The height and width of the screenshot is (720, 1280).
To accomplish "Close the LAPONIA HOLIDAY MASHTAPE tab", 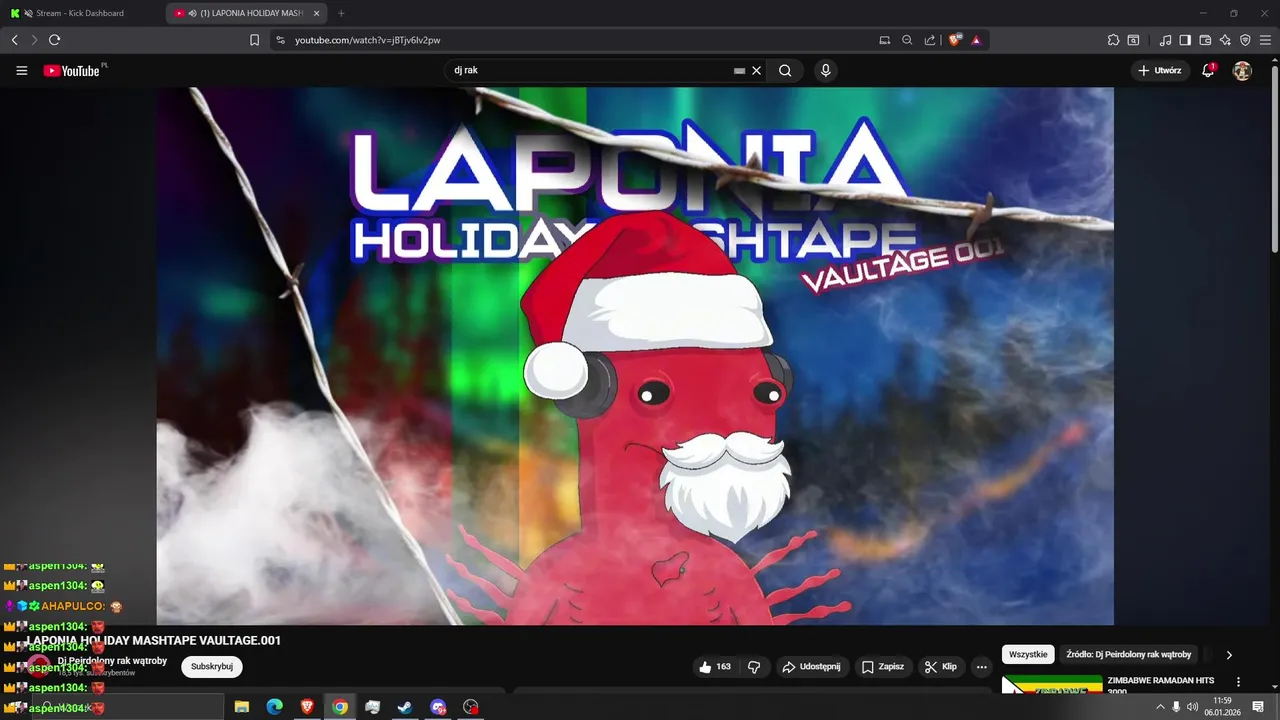I will coord(317,13).
